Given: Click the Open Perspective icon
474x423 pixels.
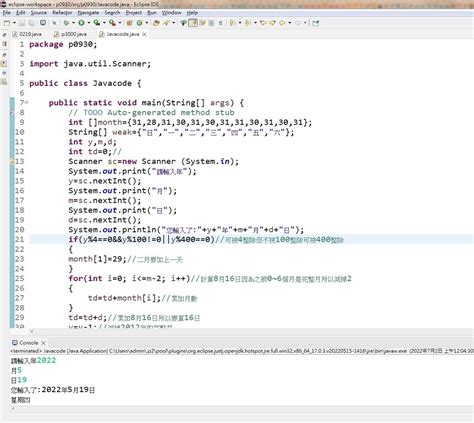Looking at the screenshot, I should coord(316,23).
